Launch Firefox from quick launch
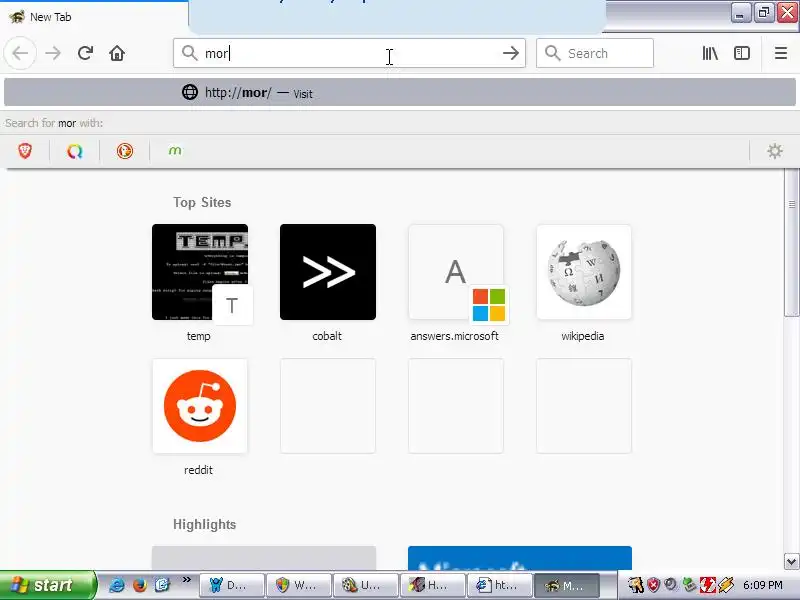This screenshot has height=600, width=800. pyautogui.click(x=139, y=585)
